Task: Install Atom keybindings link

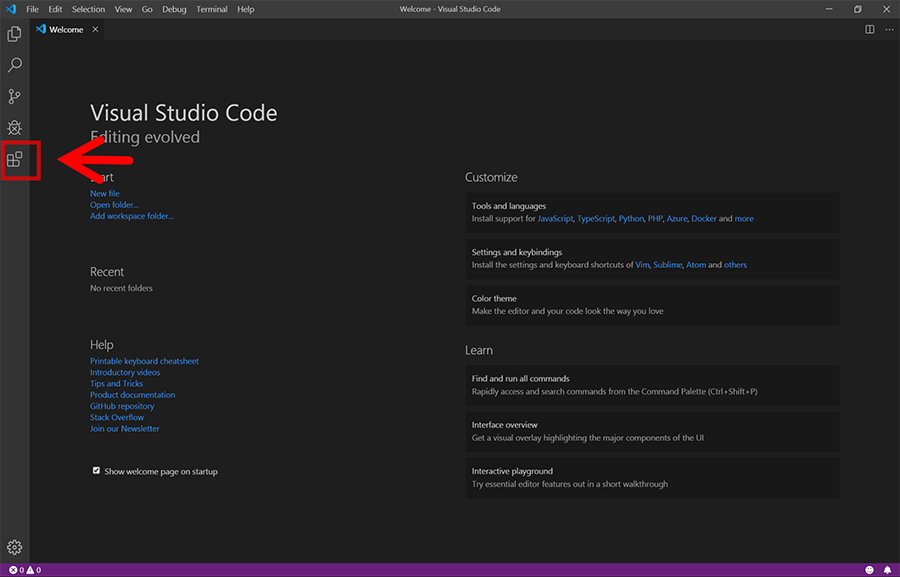Action: 696,265
